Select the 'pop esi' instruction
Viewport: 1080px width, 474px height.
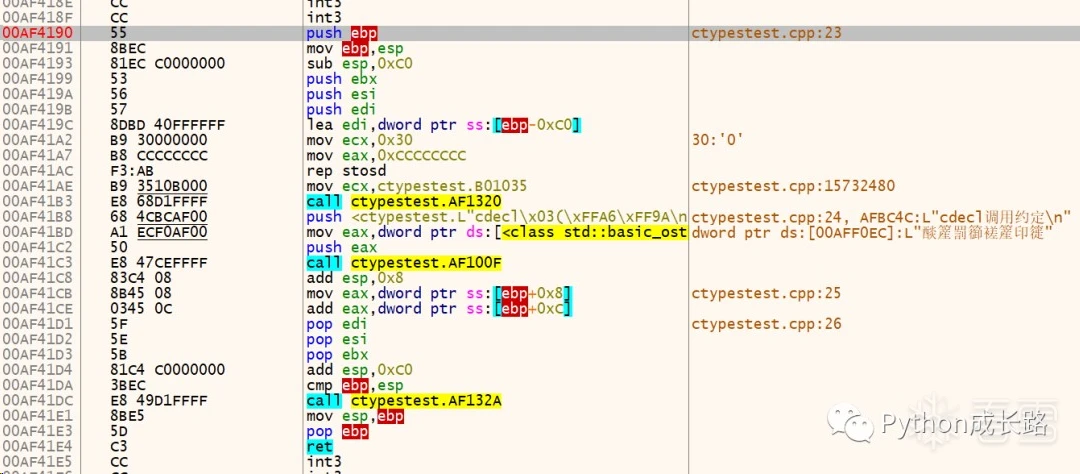(338, 339)
